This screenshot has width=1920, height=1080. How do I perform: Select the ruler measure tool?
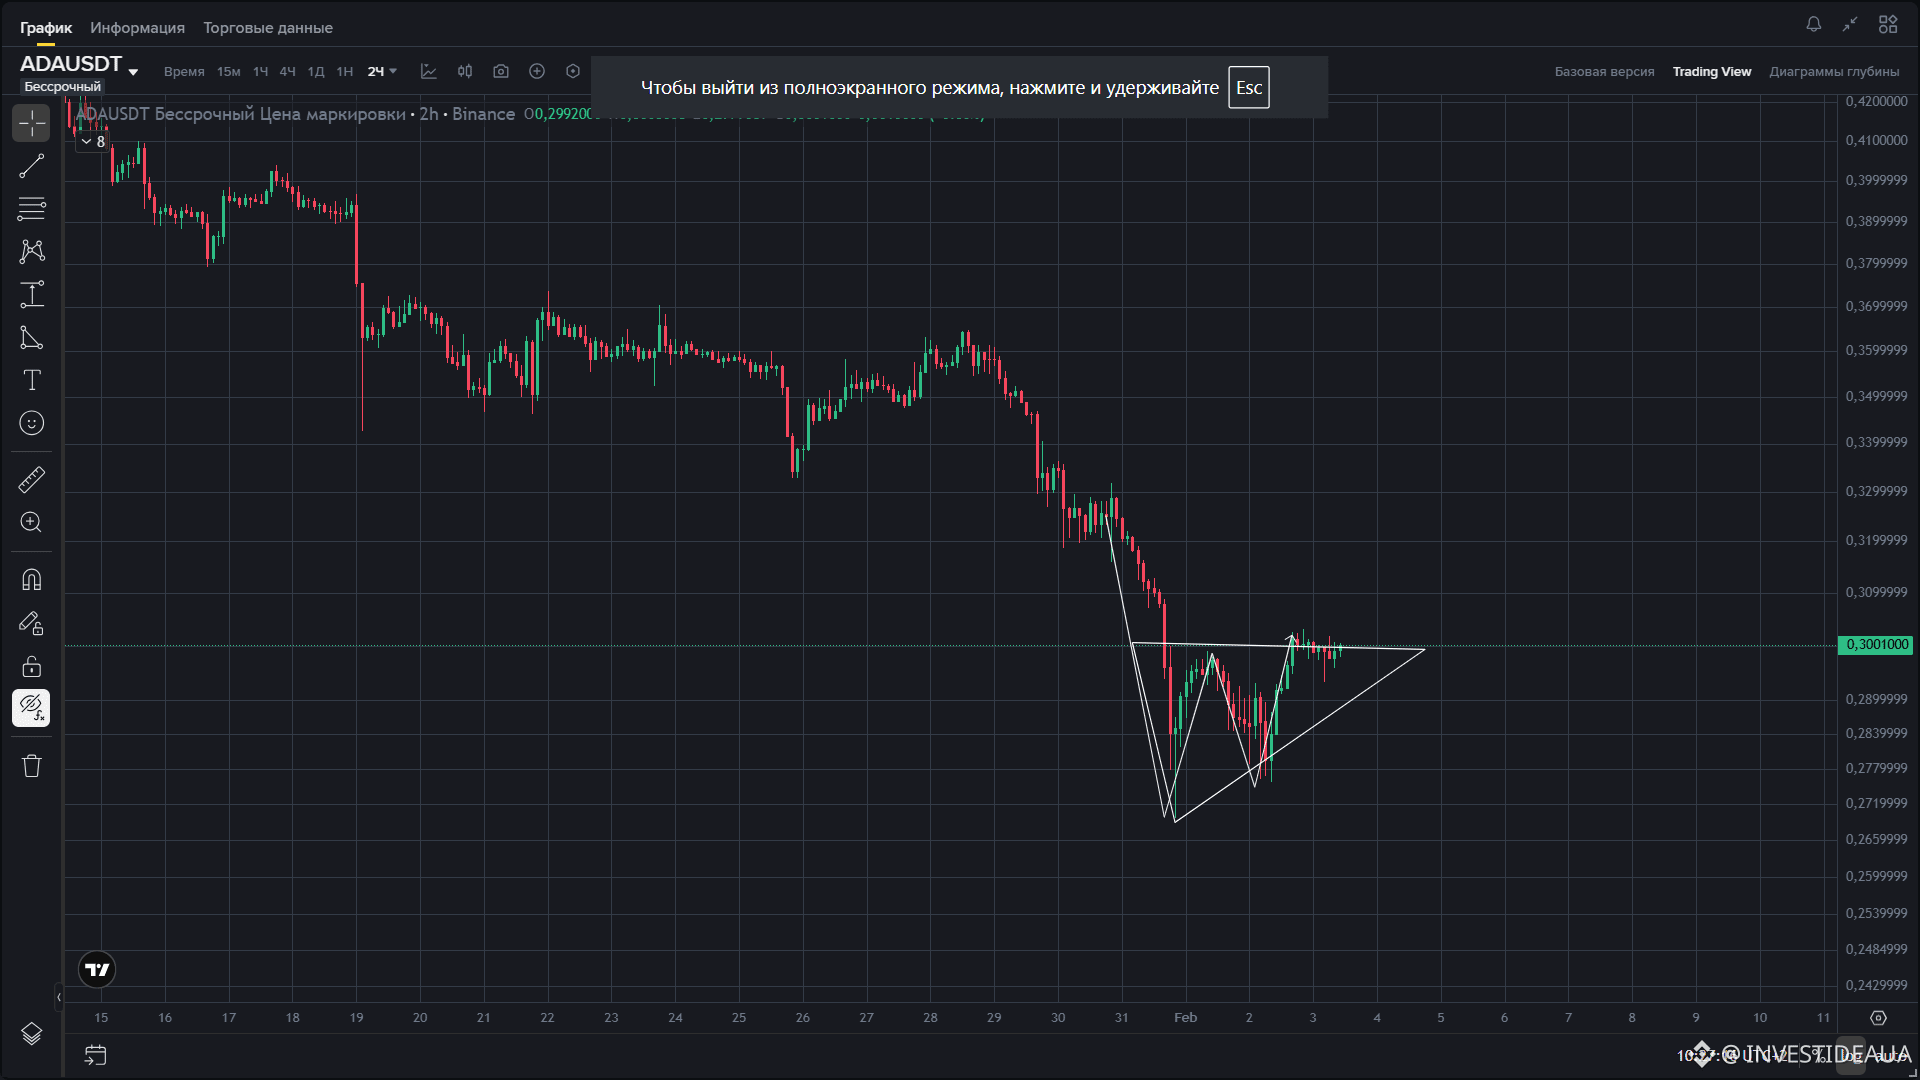coord(31,480)
